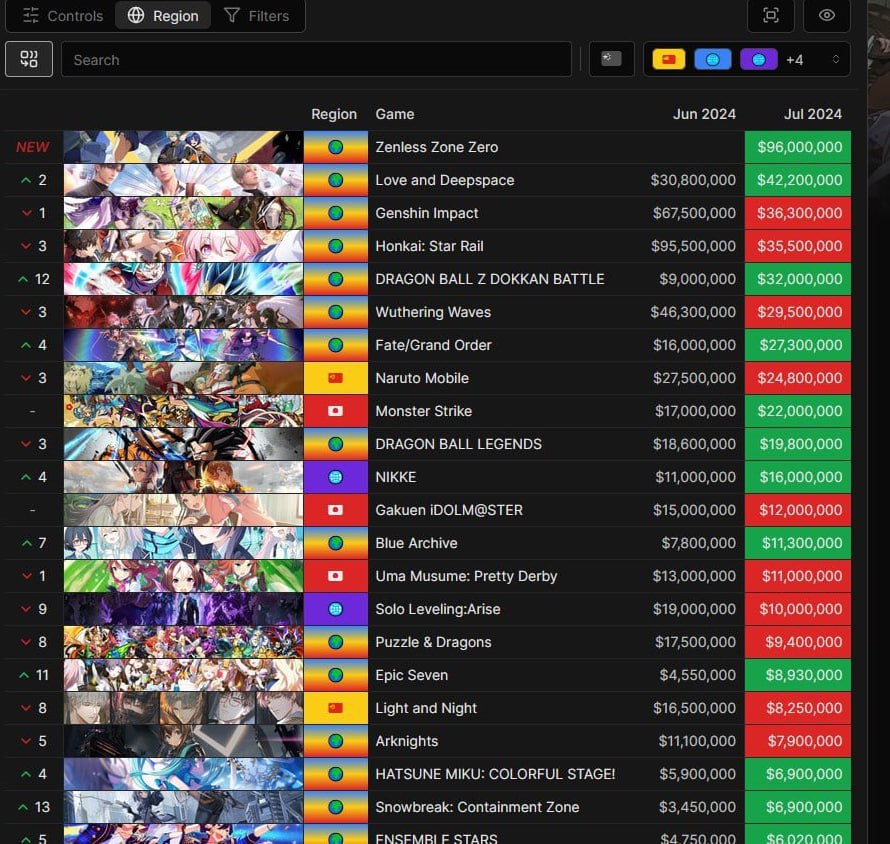Viewport: 890px width, 844px height.
Task: Click the $96,000,000 Jul 2024 revenue cell
Action: [x=797, y=147]
